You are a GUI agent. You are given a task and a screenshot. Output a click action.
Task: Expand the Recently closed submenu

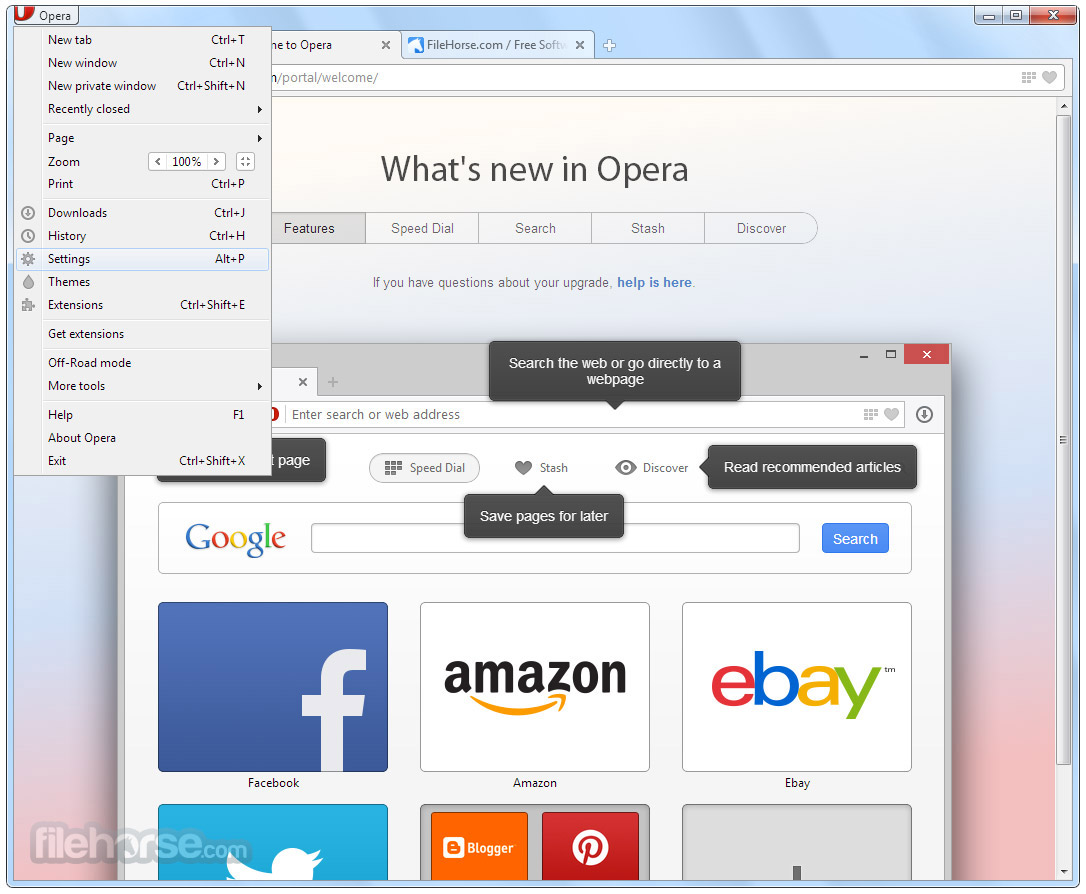click(143, 109)
